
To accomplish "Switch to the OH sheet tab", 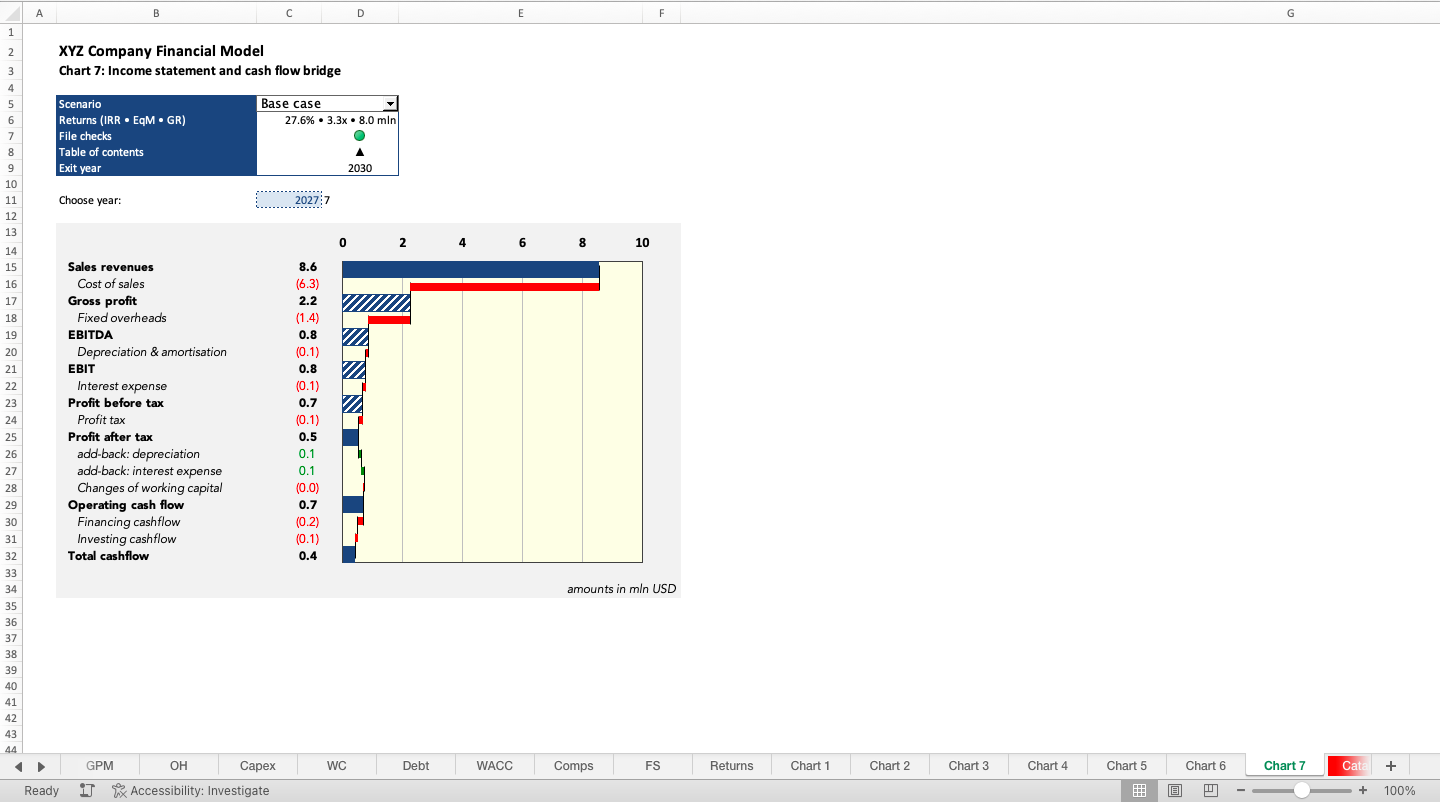I will point(179,766).
